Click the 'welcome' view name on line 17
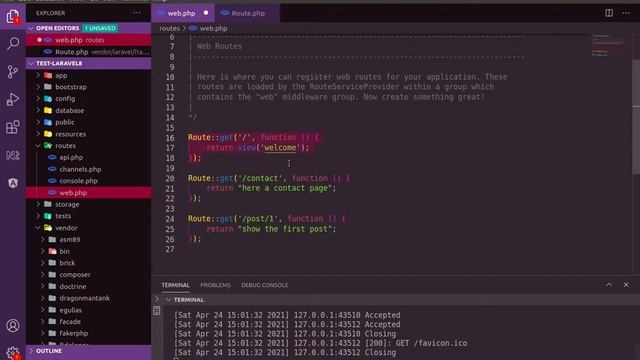 [280, 148]
